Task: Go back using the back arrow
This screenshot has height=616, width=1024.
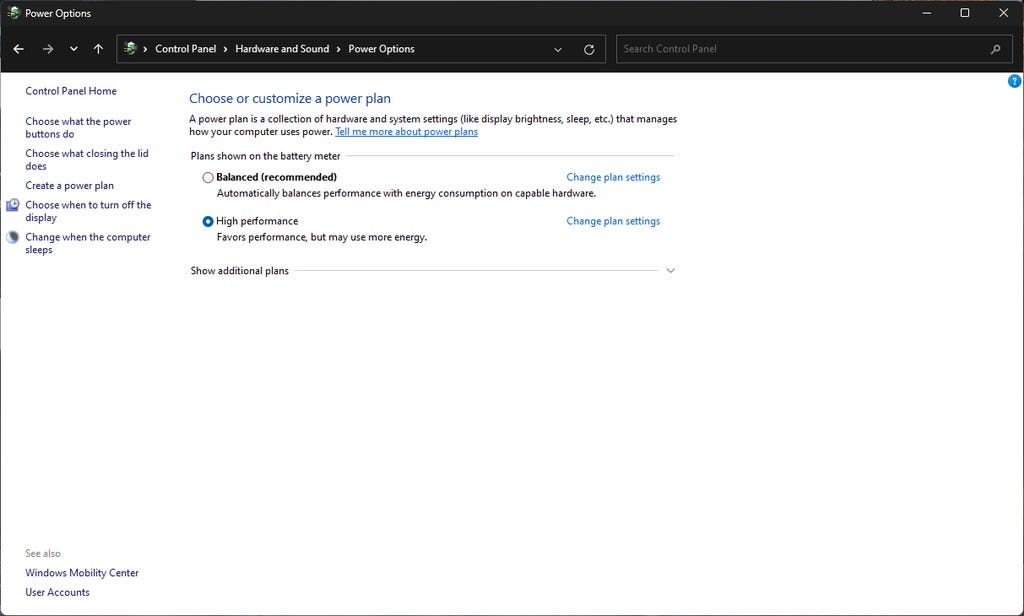Action: click(18, 49)
